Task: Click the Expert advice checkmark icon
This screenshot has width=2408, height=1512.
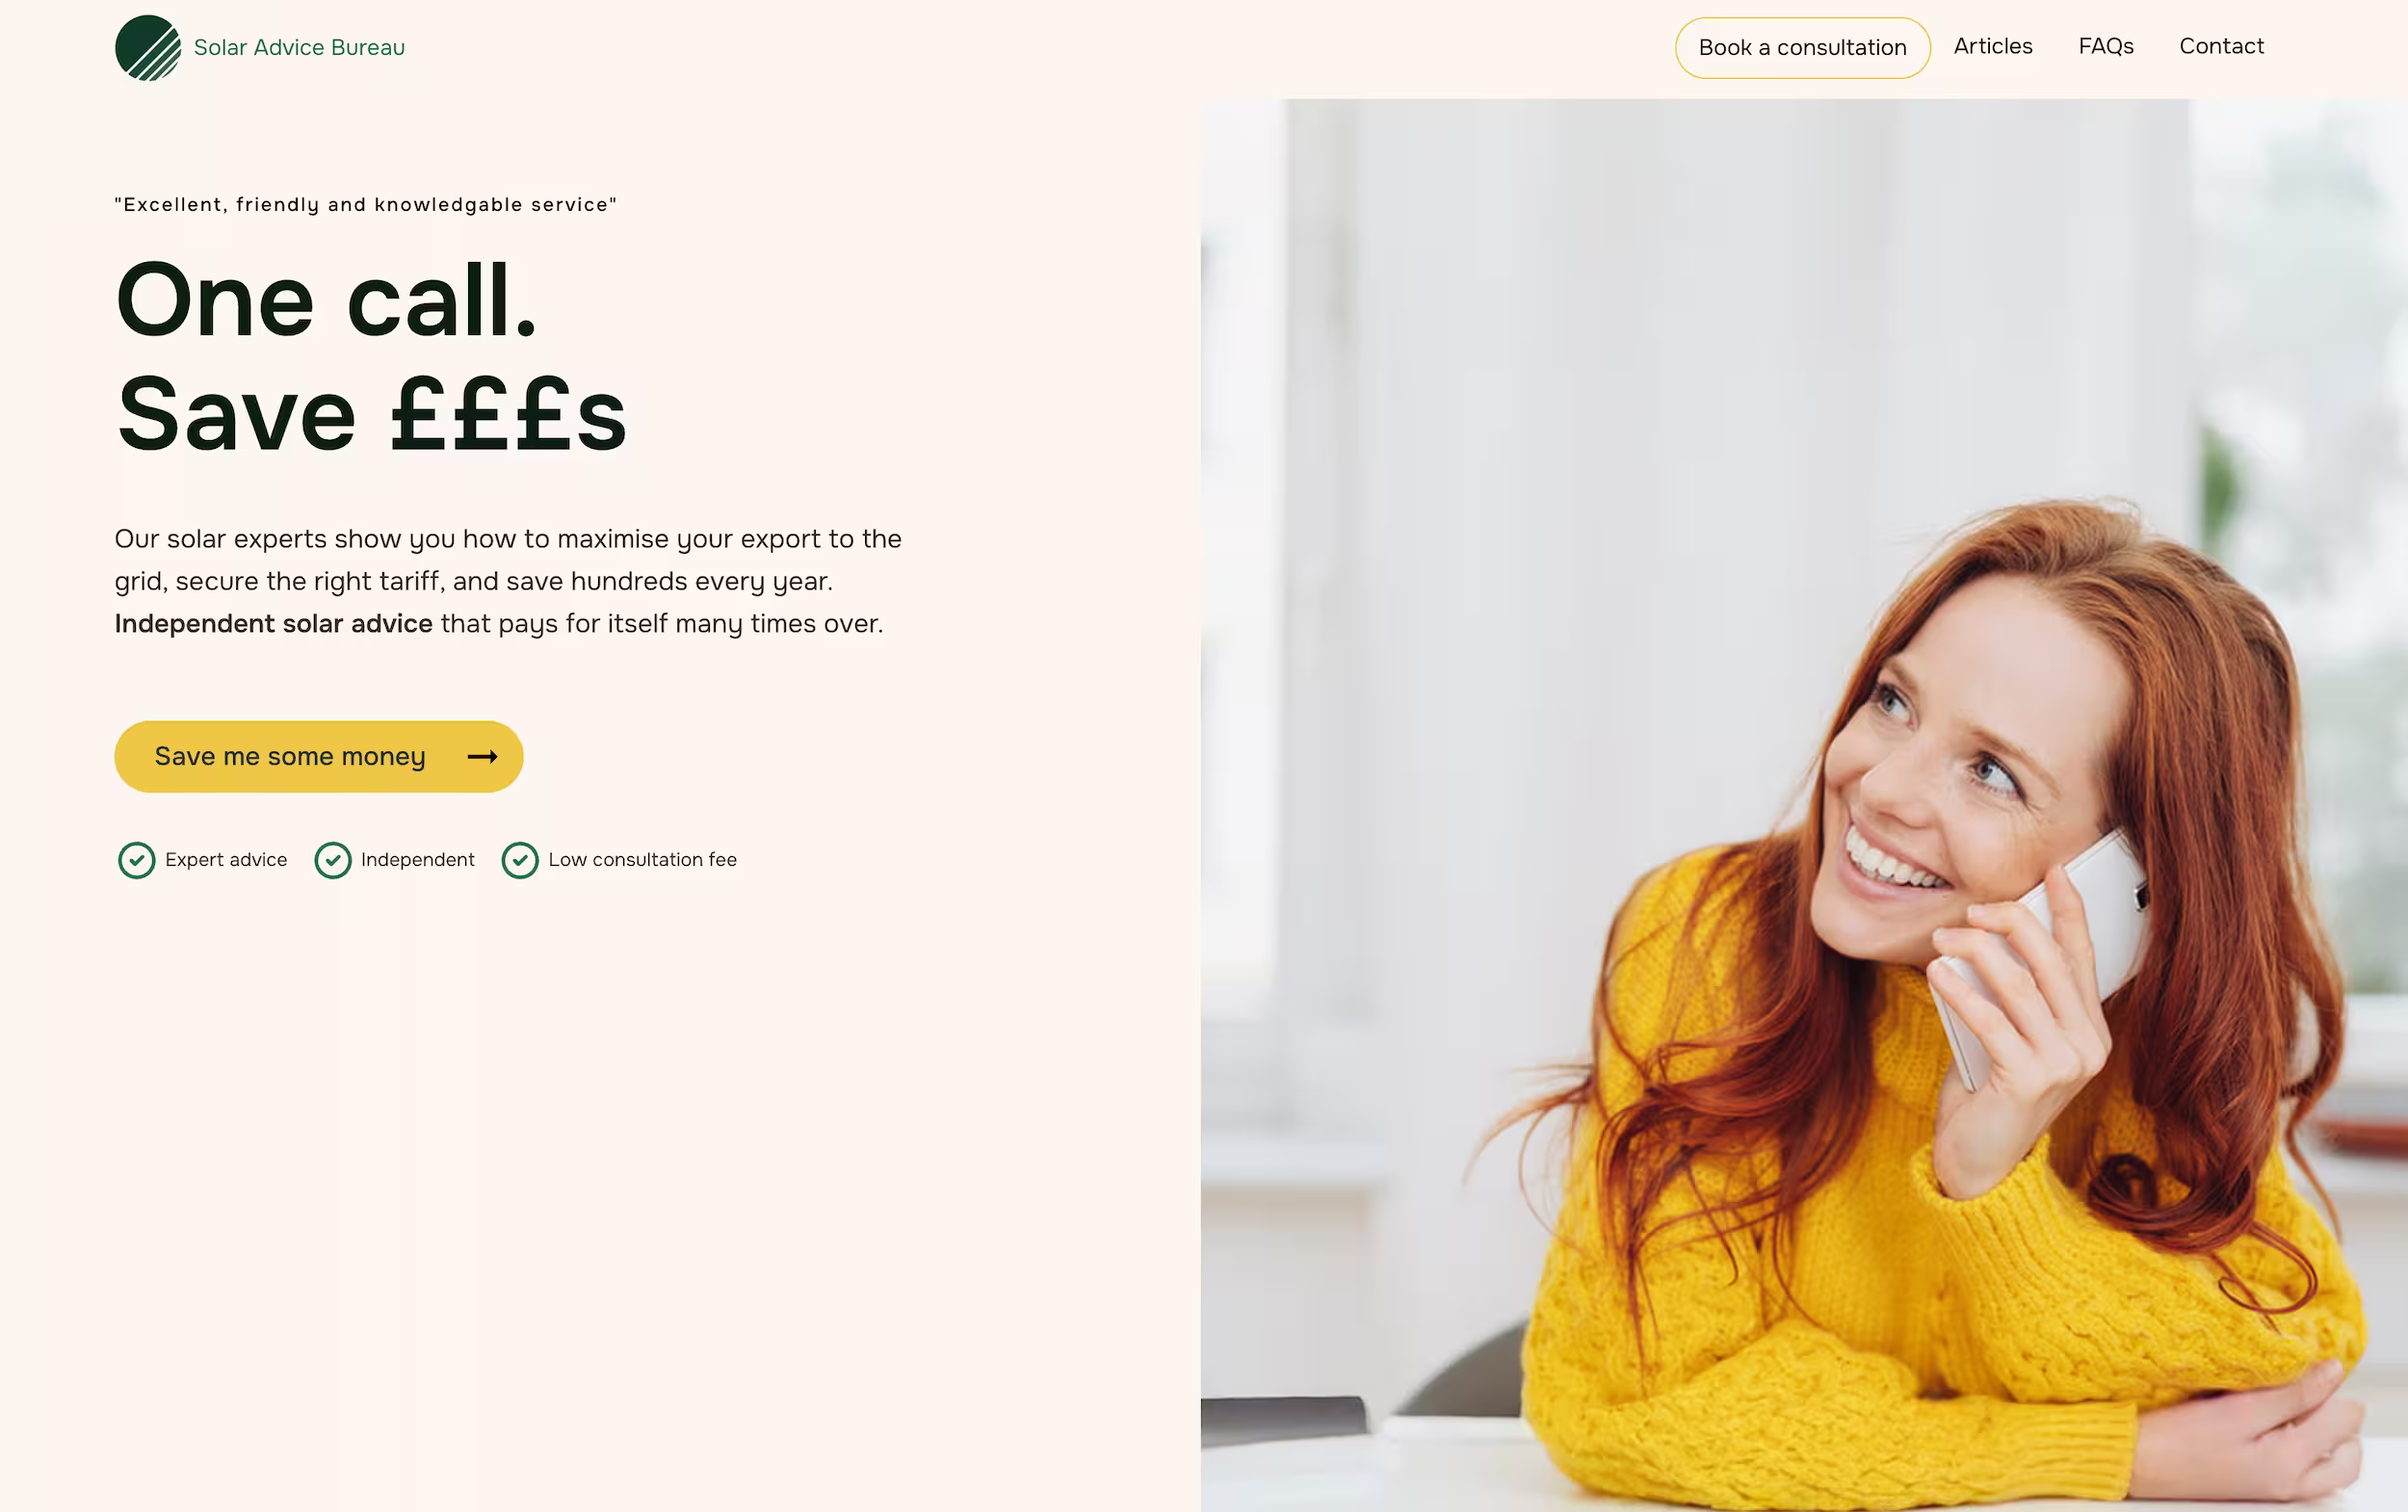Action: click(137, 860)
